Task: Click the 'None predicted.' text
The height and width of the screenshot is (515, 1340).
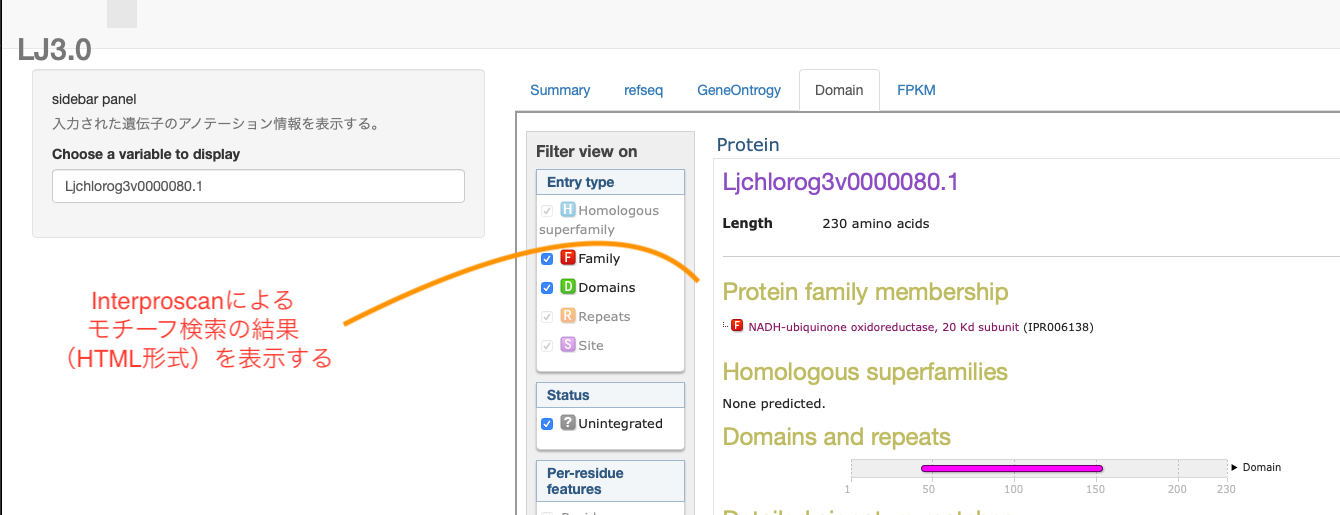Action: point(774,404)
